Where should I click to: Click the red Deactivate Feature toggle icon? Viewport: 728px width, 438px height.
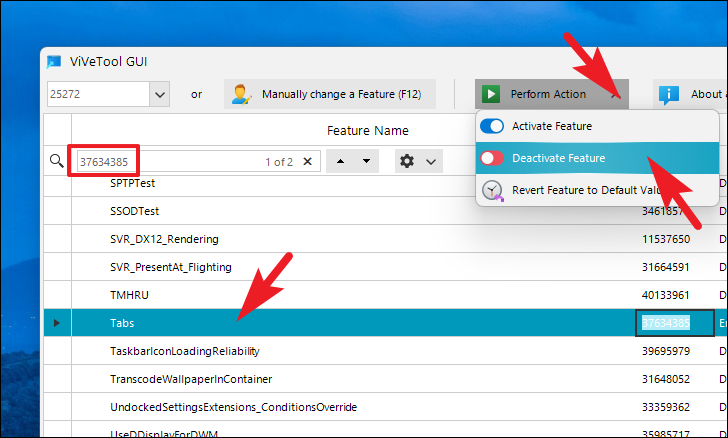click(x=492, y=158)
